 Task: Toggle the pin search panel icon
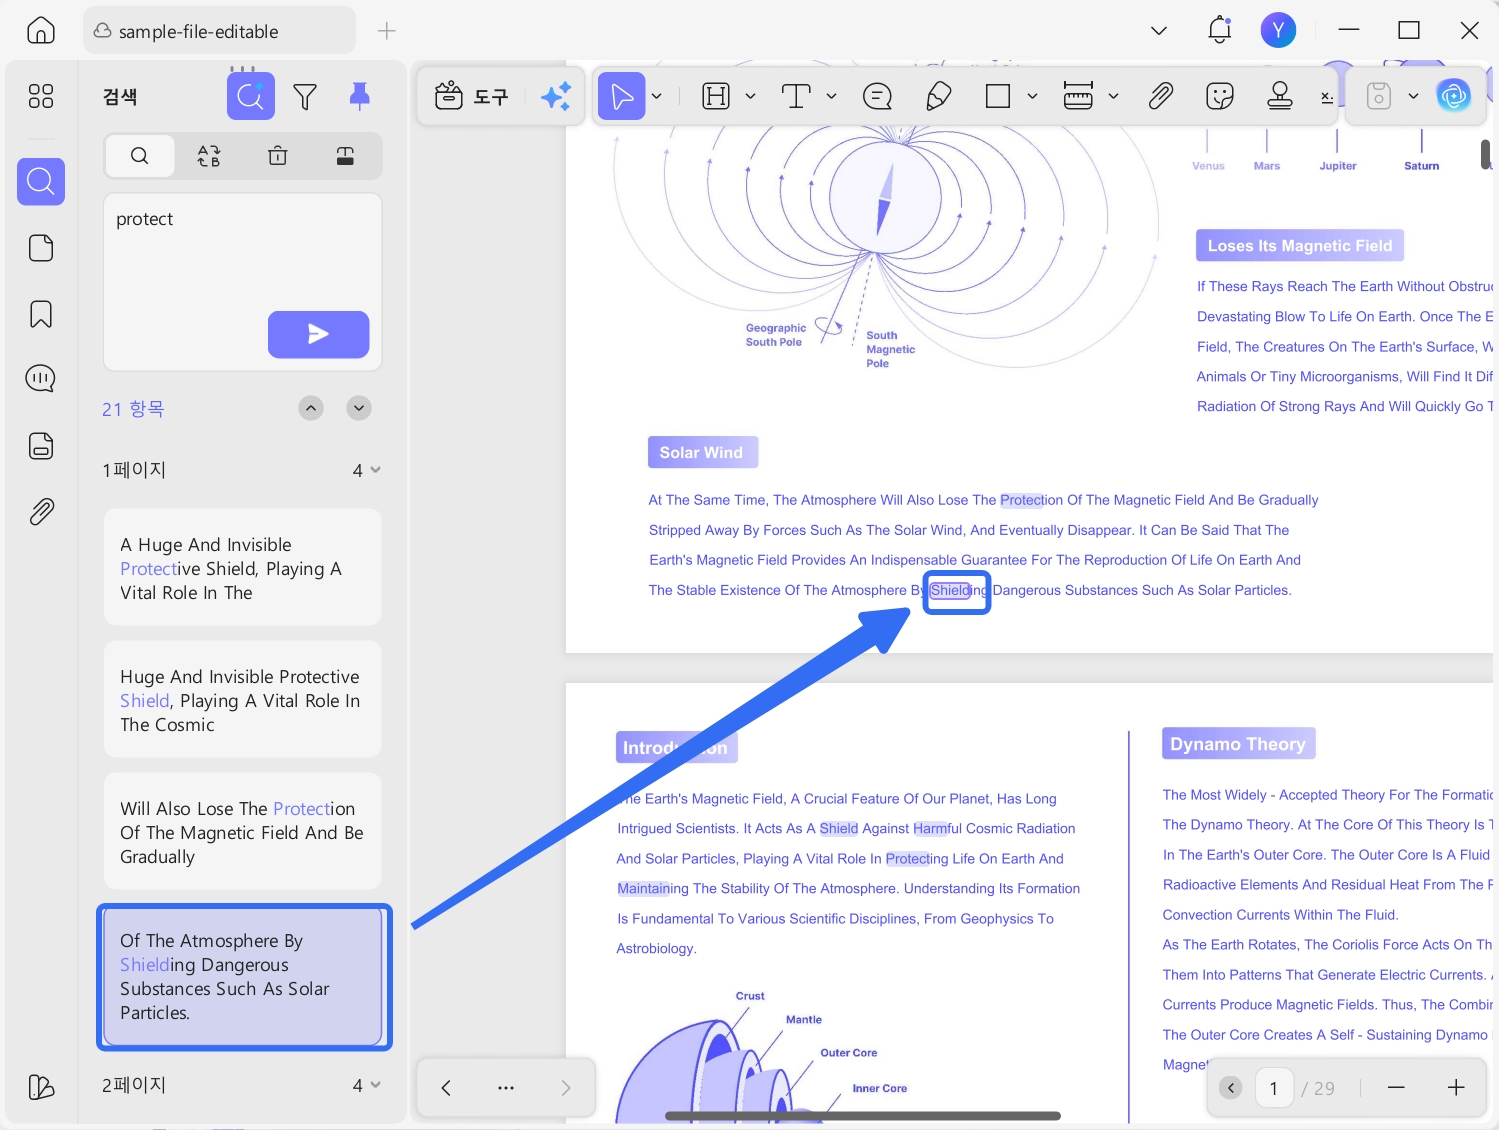[360, 96]
